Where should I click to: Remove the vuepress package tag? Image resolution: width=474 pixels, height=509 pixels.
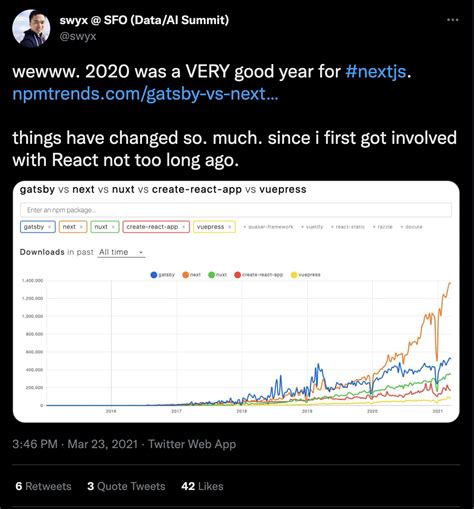pyautogui.click(x=230, y=227)
